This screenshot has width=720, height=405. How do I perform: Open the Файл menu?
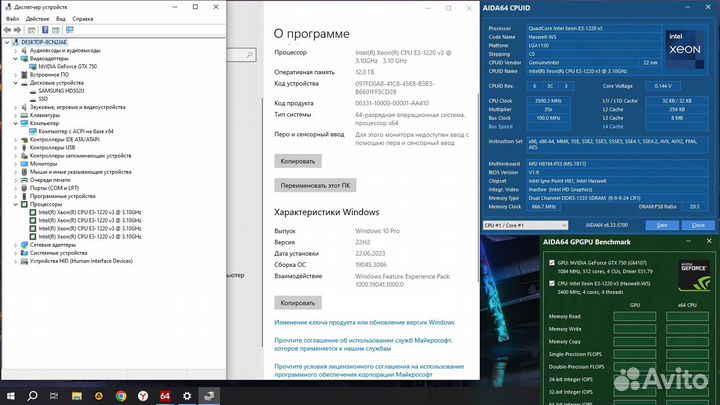point(12,19)
